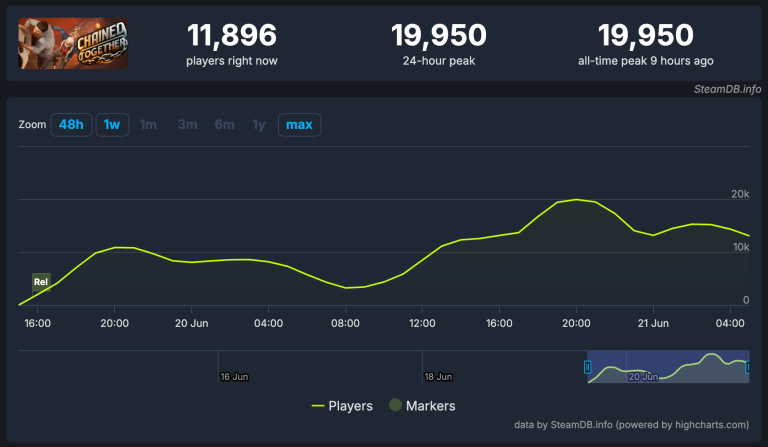This screenshot has width=768, height=447.
Task: Pick the 6m zoom range
Action: click(x=224, y=125)
